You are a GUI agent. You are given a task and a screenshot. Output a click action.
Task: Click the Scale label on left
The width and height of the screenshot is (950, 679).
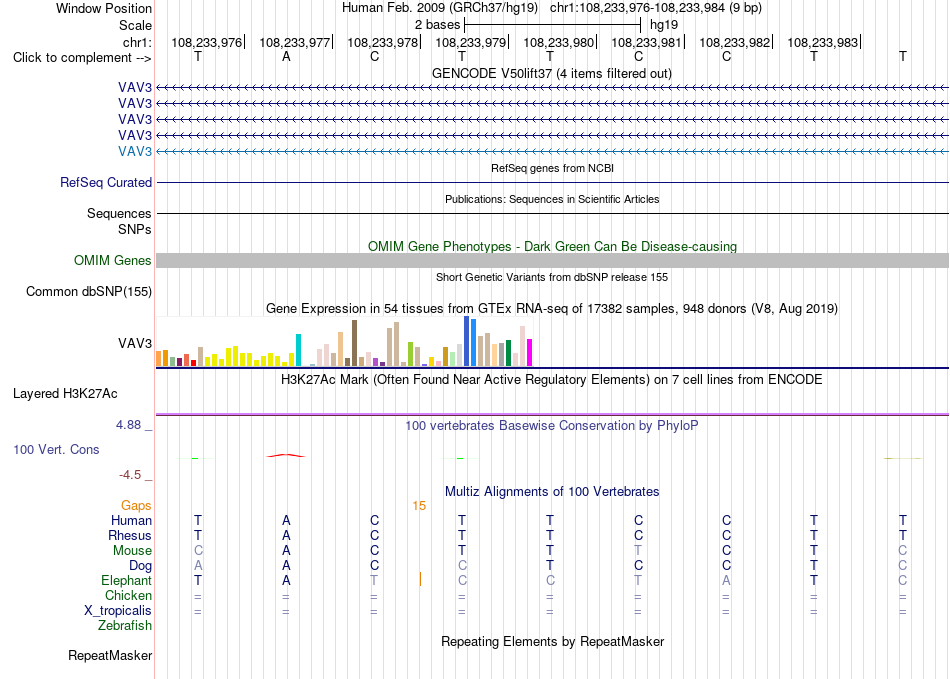point(136,25)
